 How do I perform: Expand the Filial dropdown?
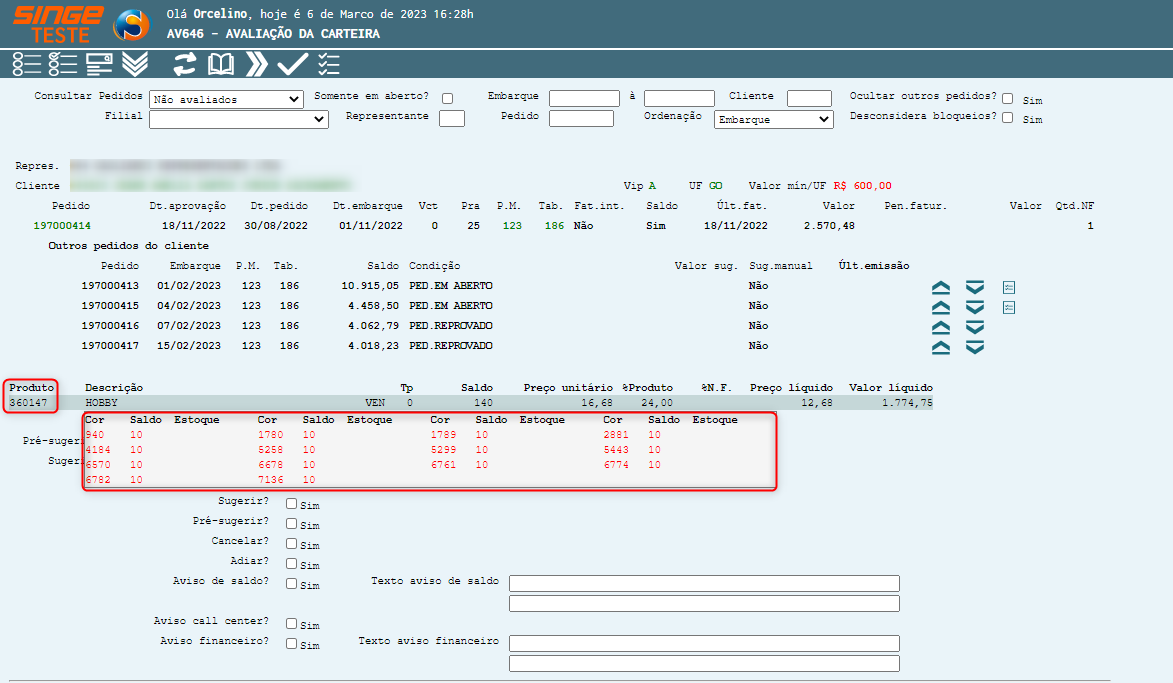point(239,119)
